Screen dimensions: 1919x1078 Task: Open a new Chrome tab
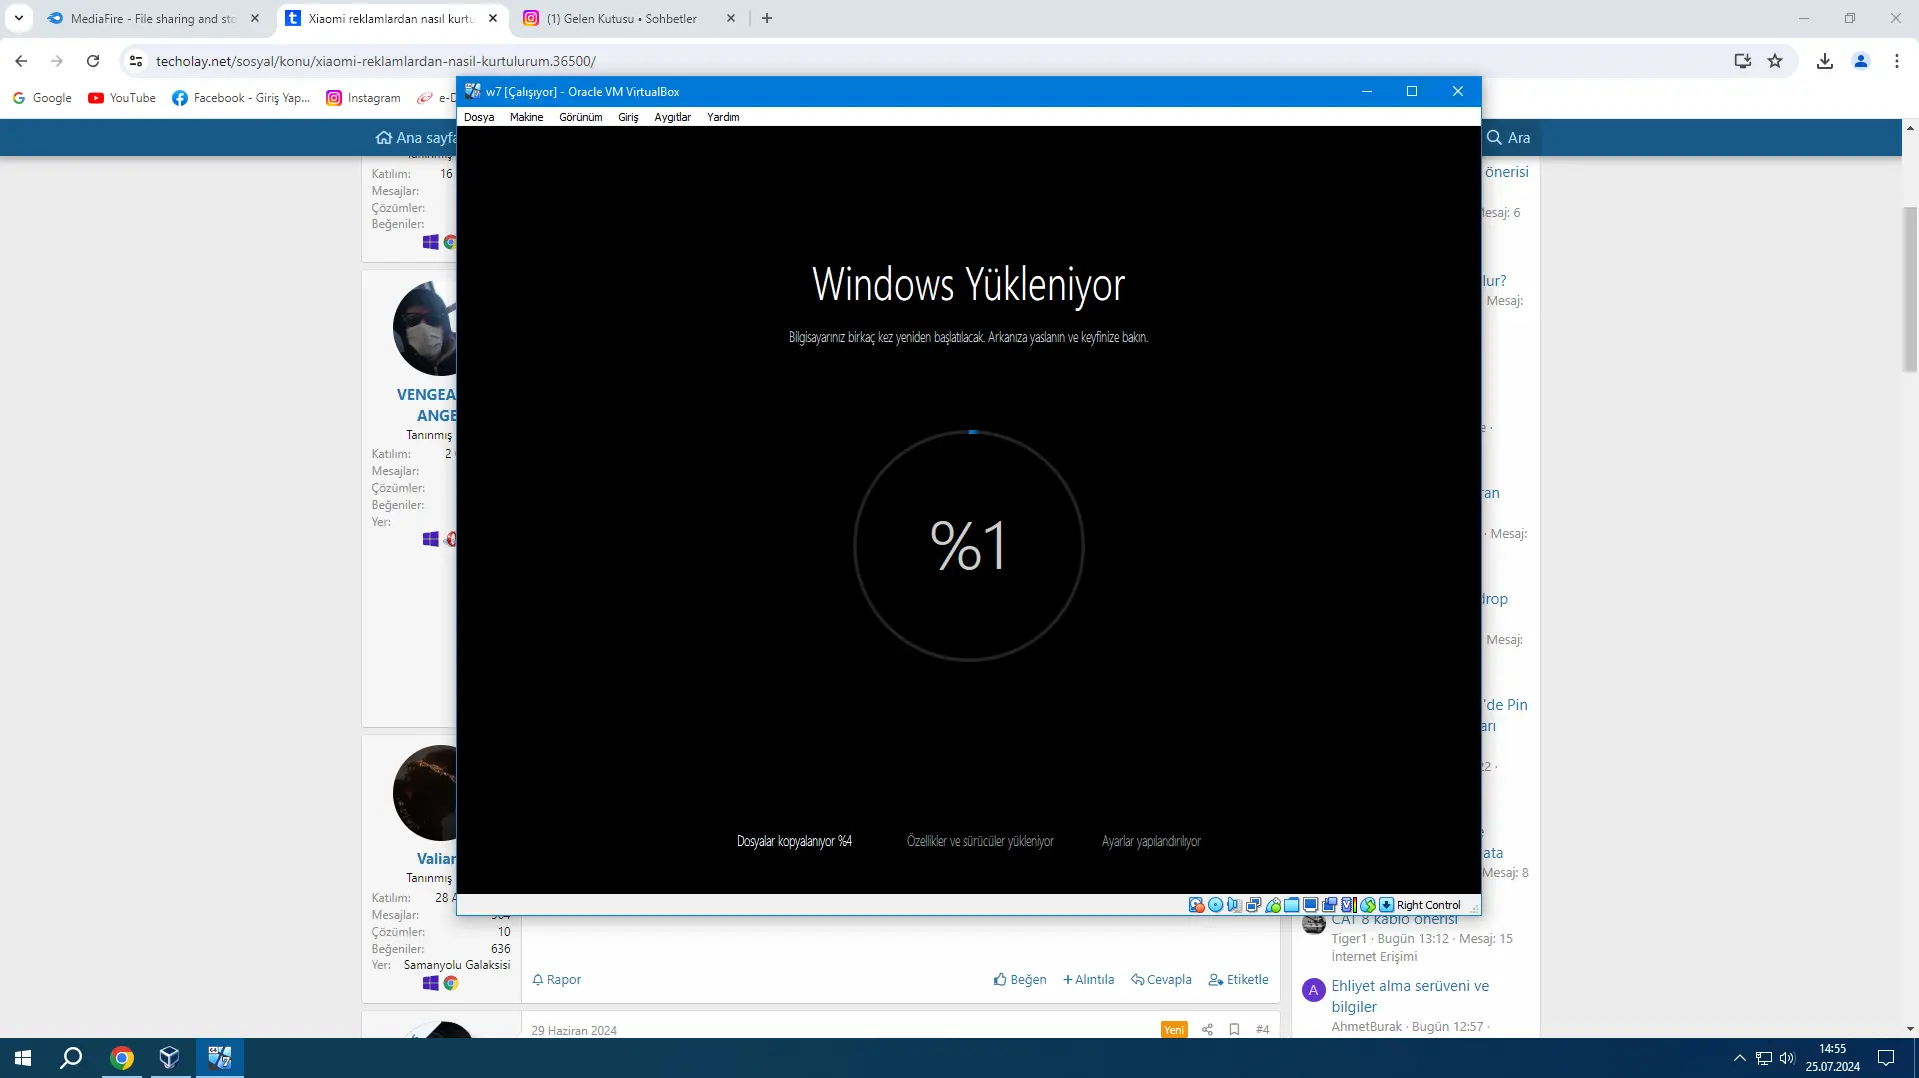pos(767,18)
